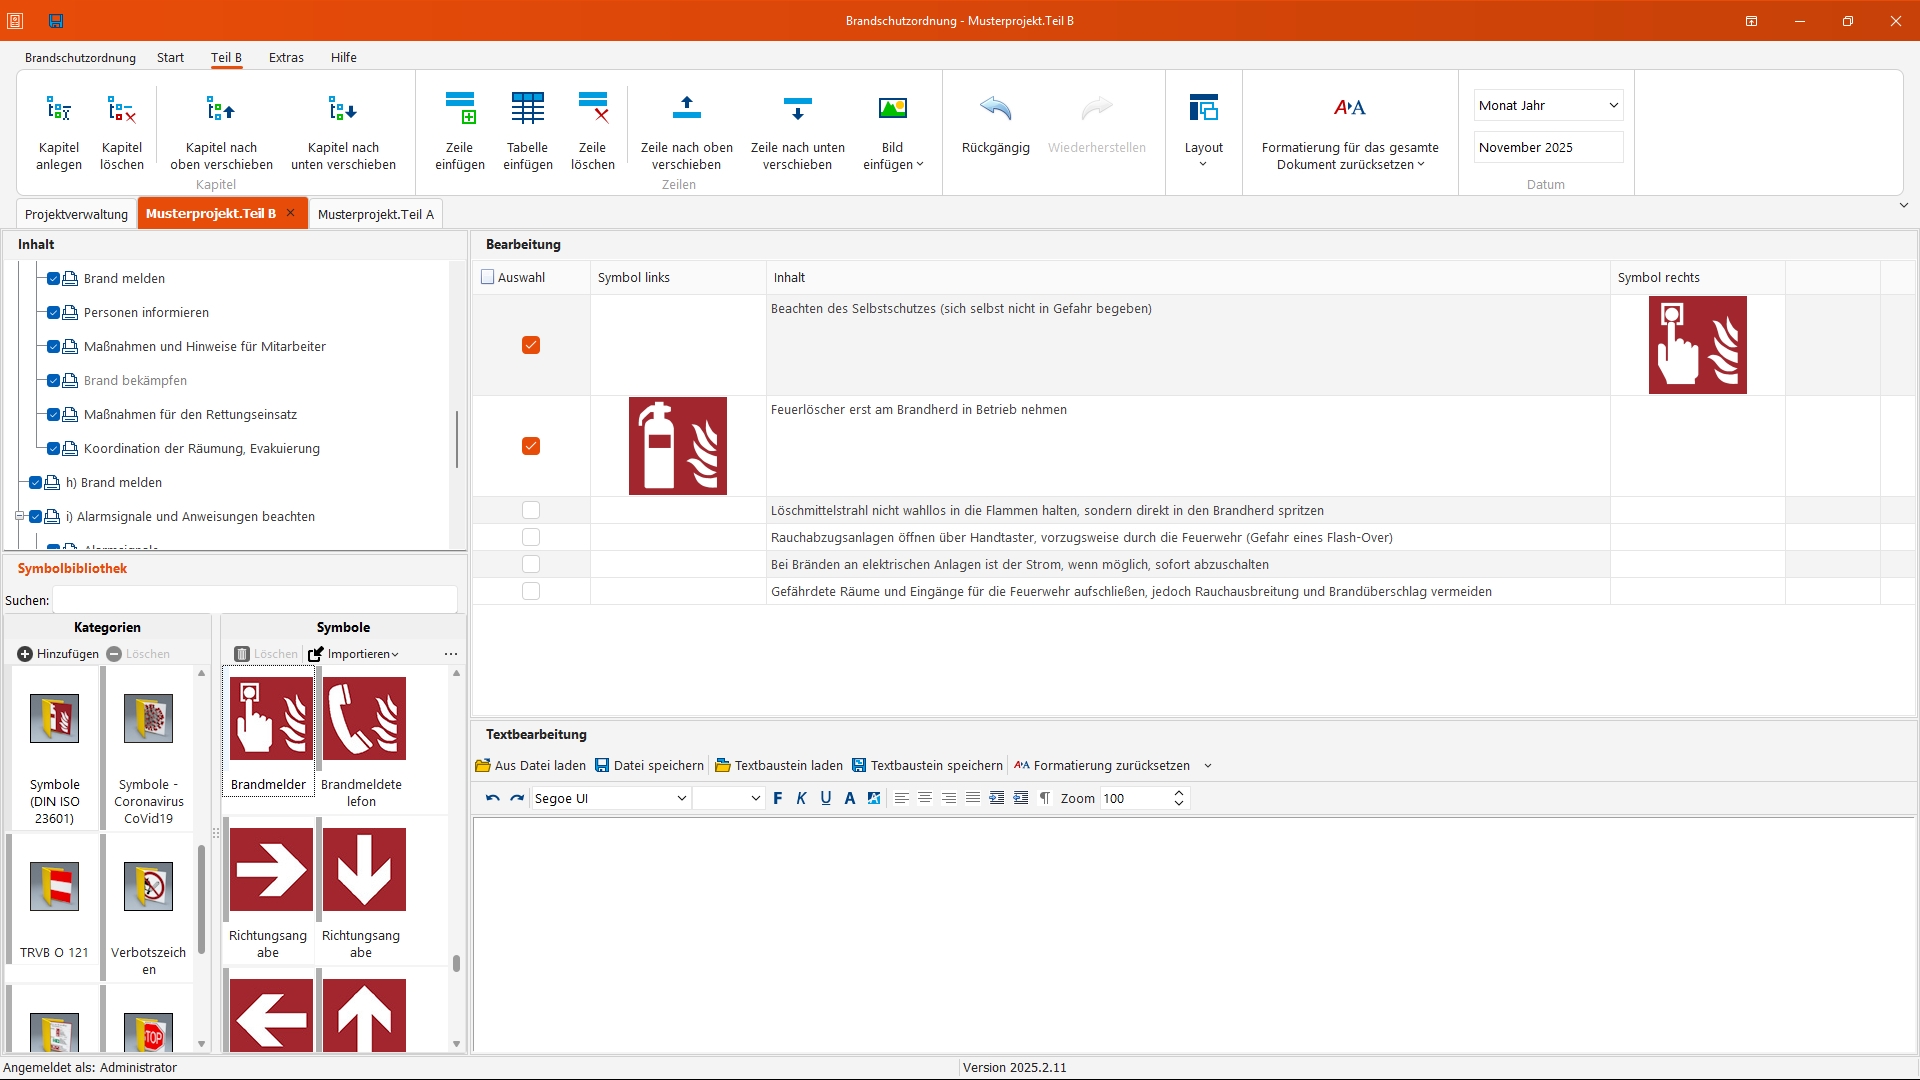
Task: Check the row about Rauchabzugsanlagen öffnen
Action: click(531, 538)
